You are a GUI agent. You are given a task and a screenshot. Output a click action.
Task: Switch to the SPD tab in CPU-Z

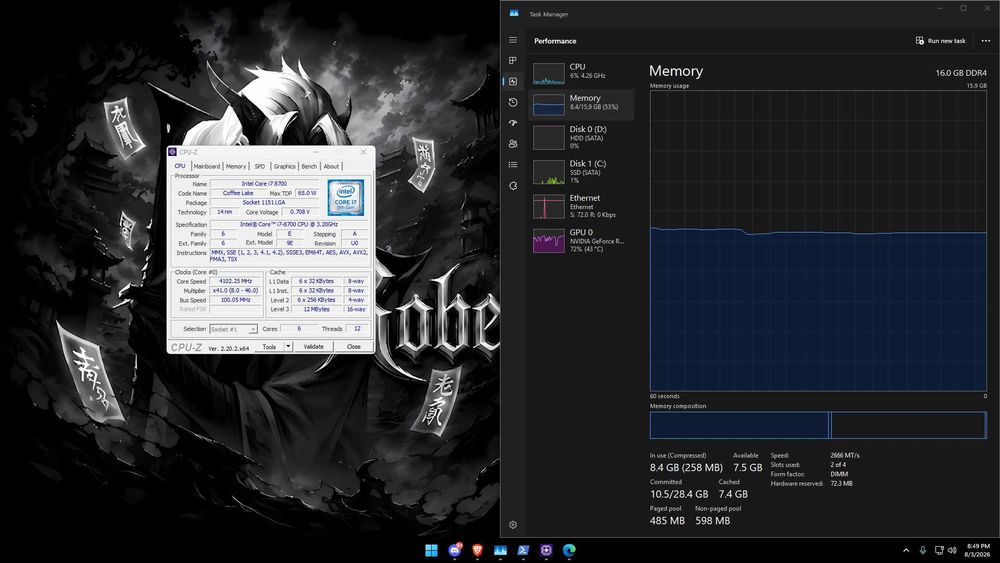click(260, 166)
